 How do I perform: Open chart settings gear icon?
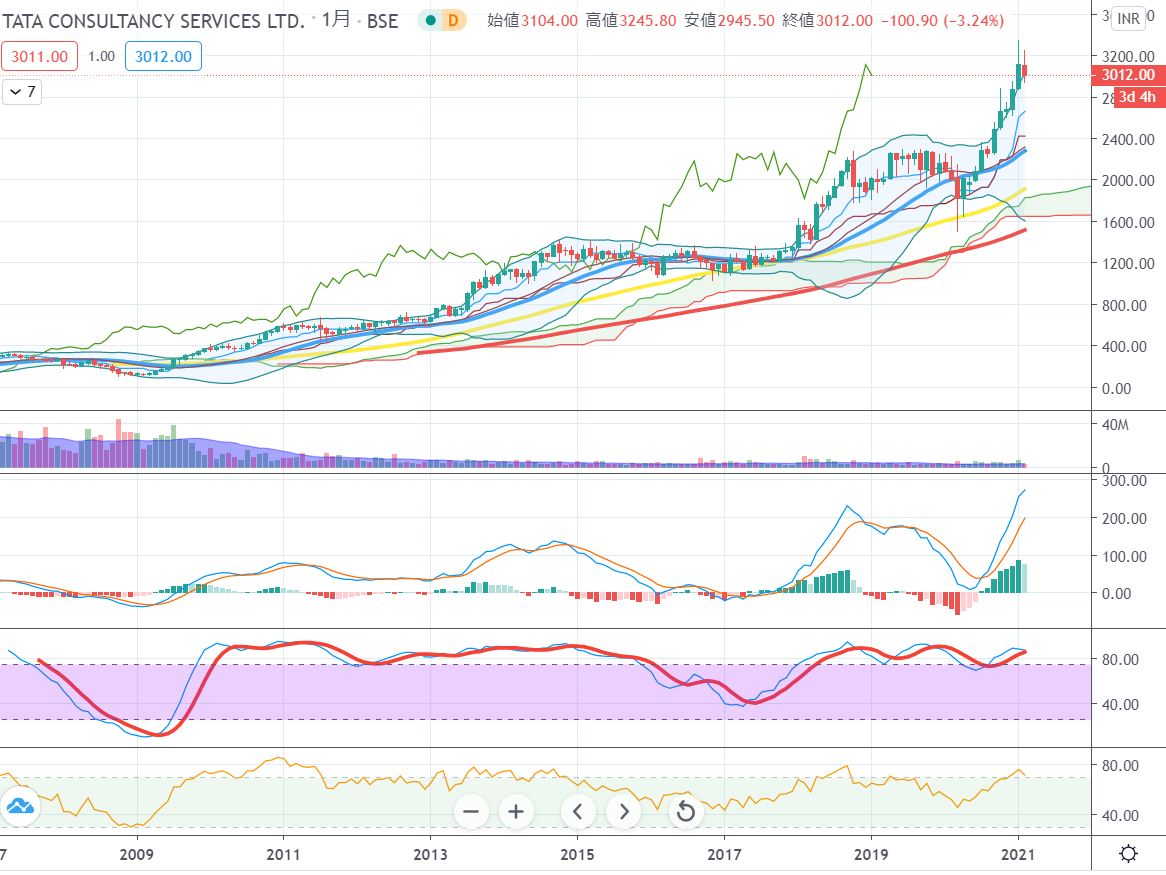point(1128,853)
